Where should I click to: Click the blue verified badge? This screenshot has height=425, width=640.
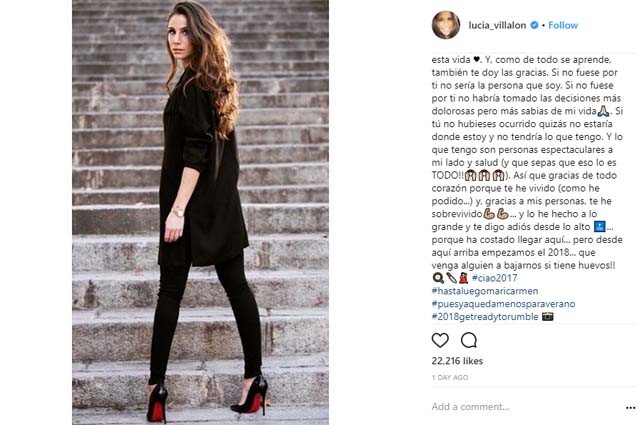click(x=534, y=25)
